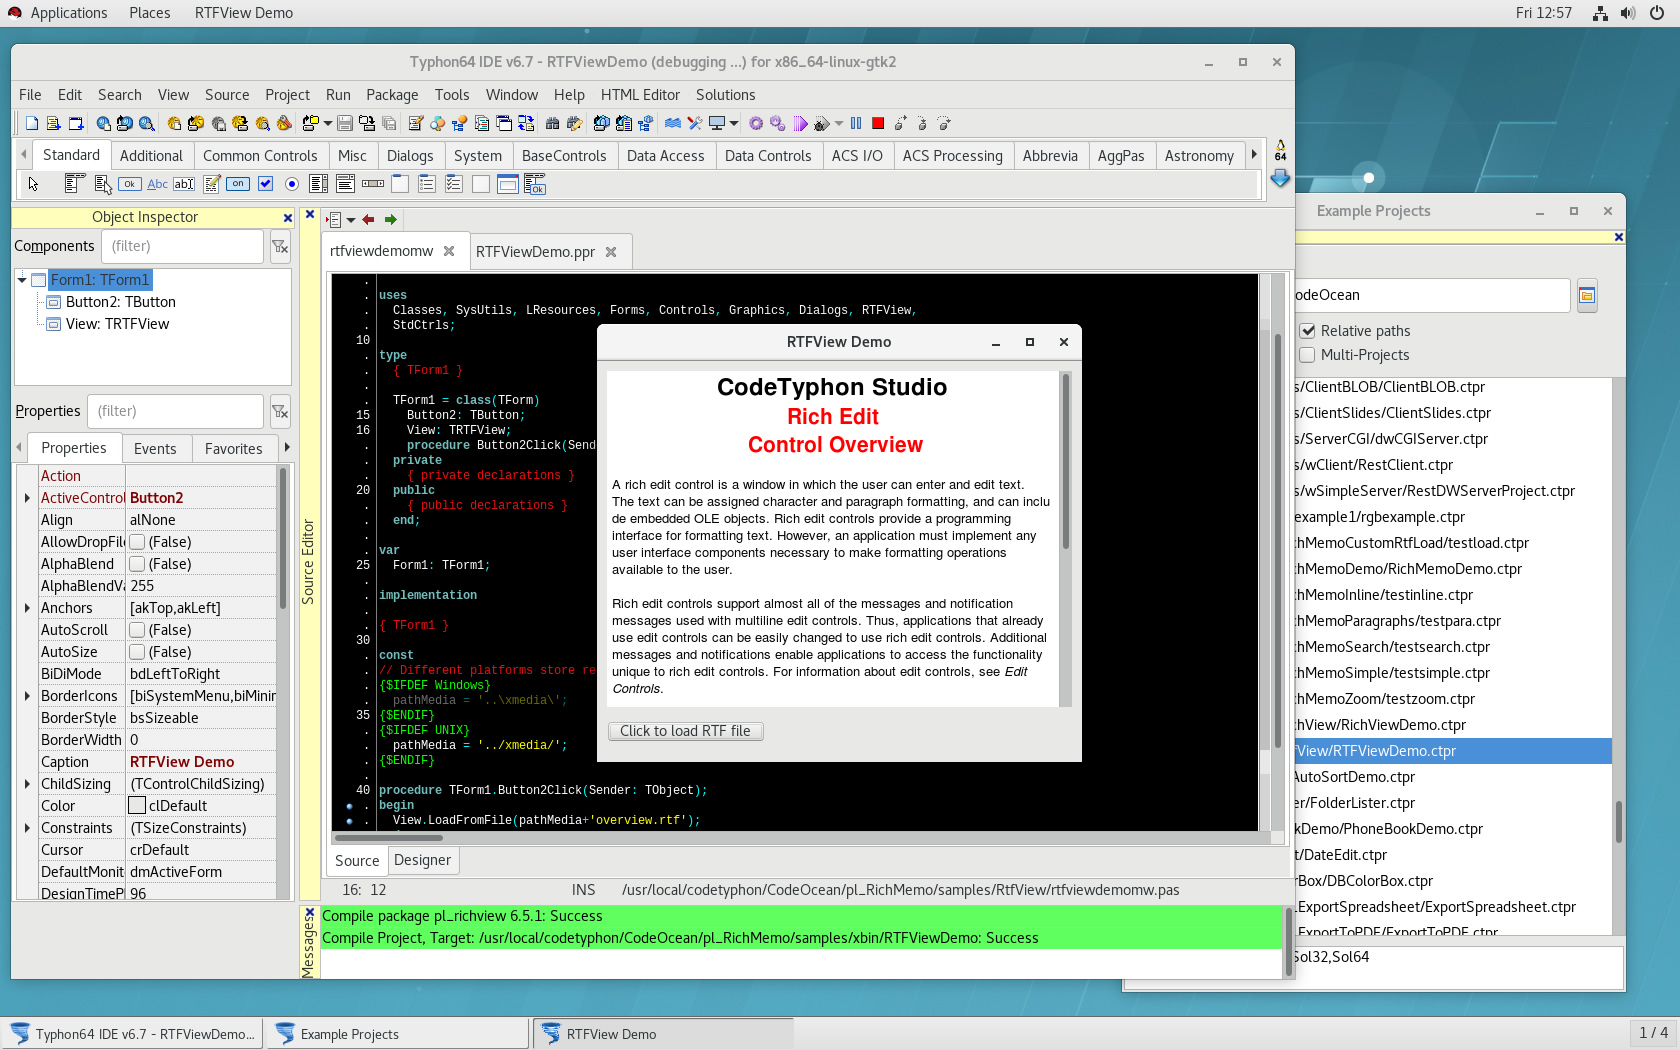
Task: Toggle the AlphaBlend property checkbox
Action: (137, 564)
